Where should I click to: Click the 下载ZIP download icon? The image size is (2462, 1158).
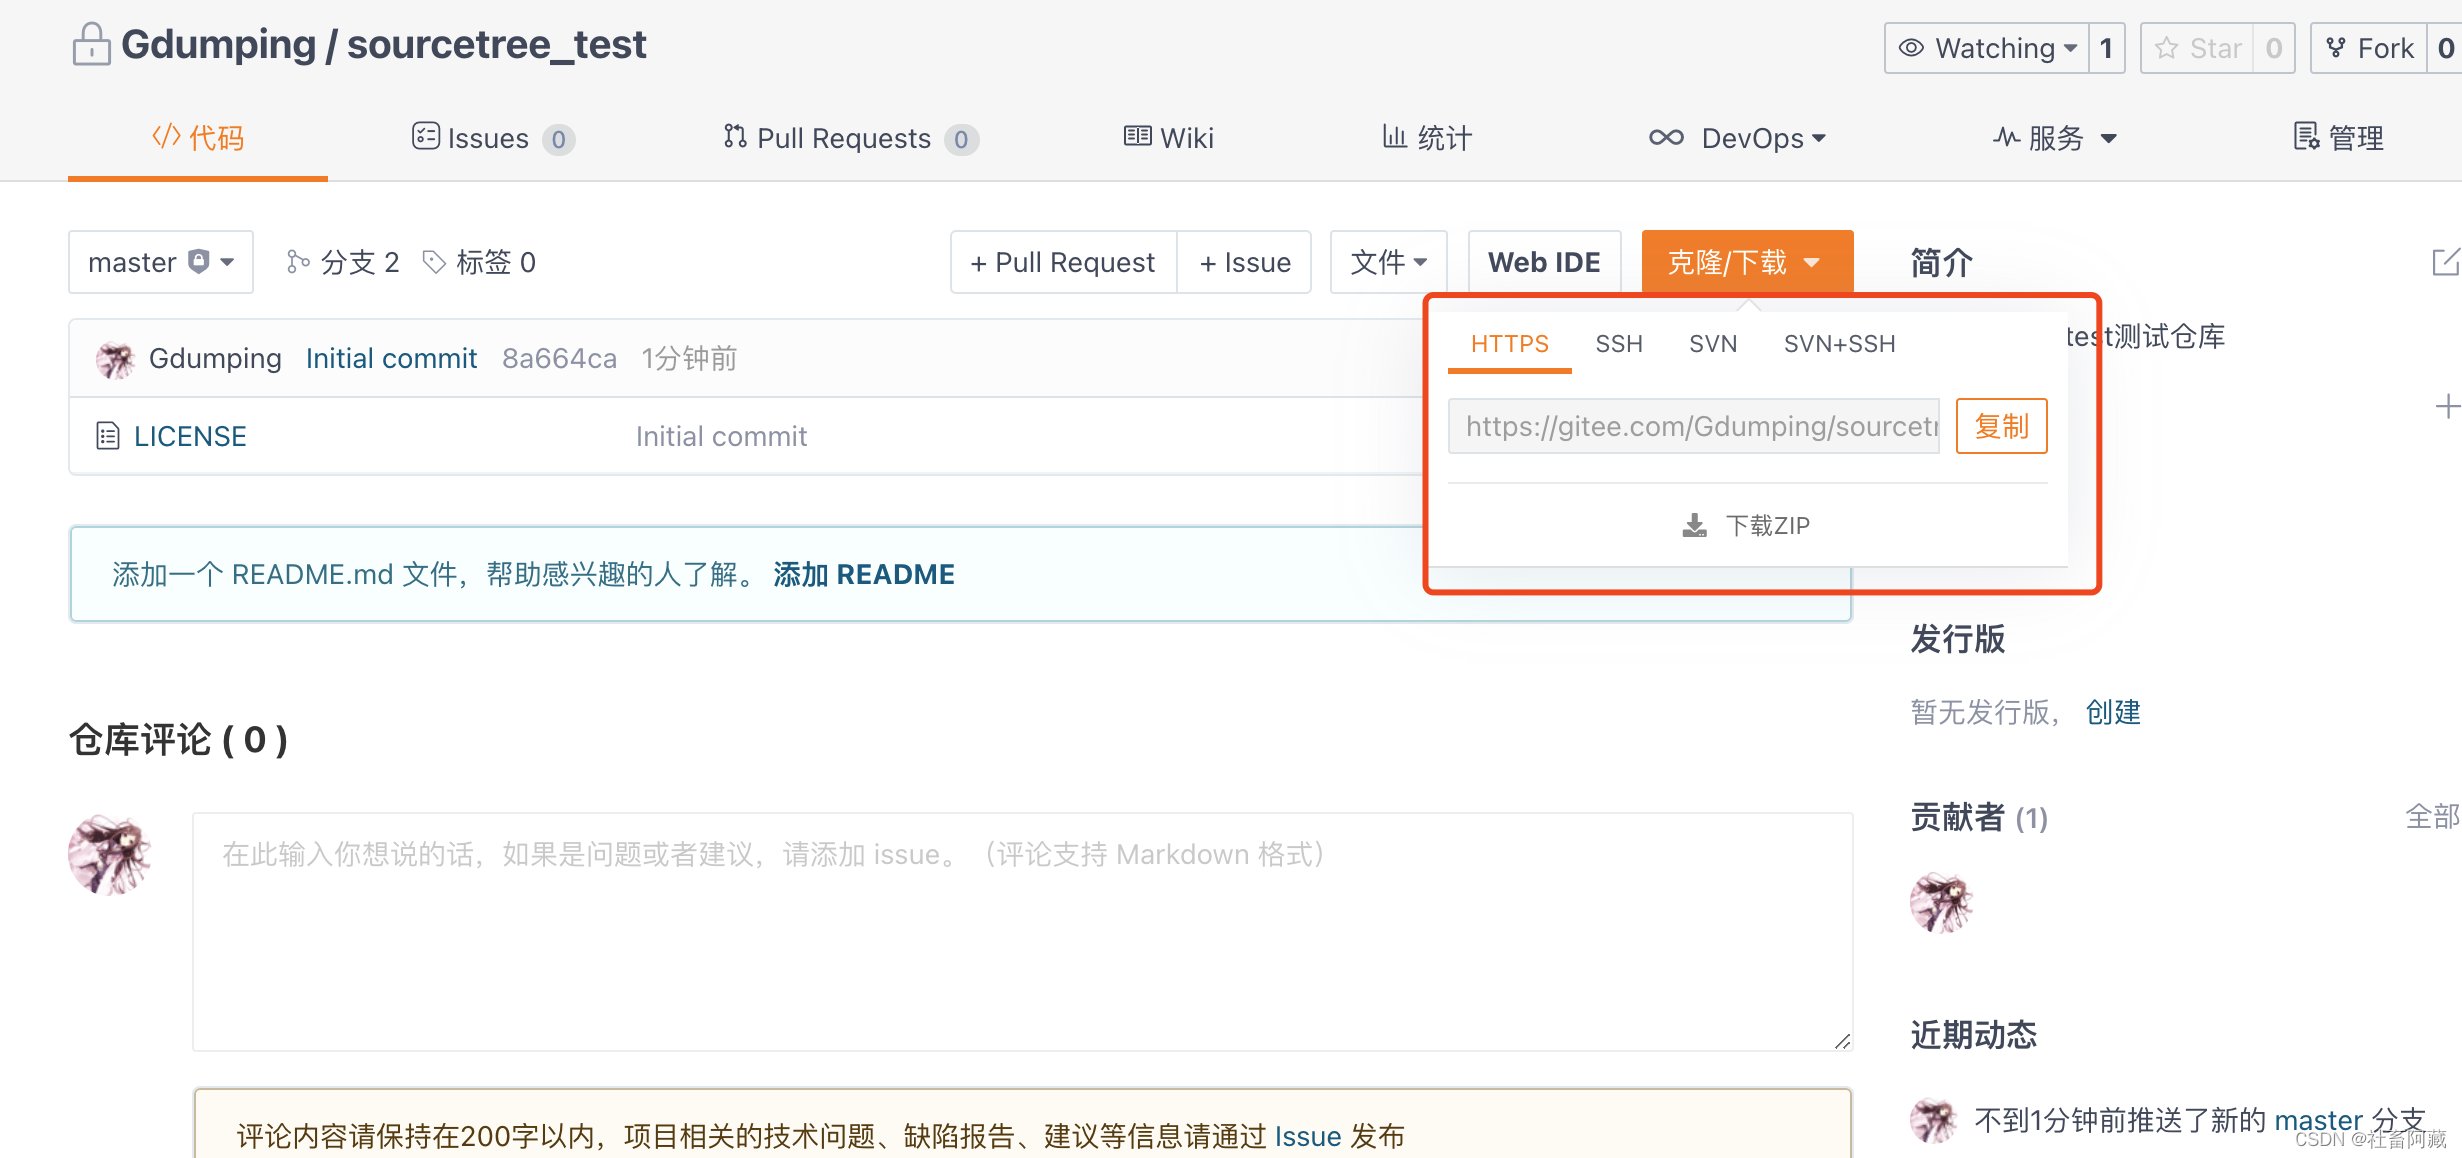pos(1694,526)
